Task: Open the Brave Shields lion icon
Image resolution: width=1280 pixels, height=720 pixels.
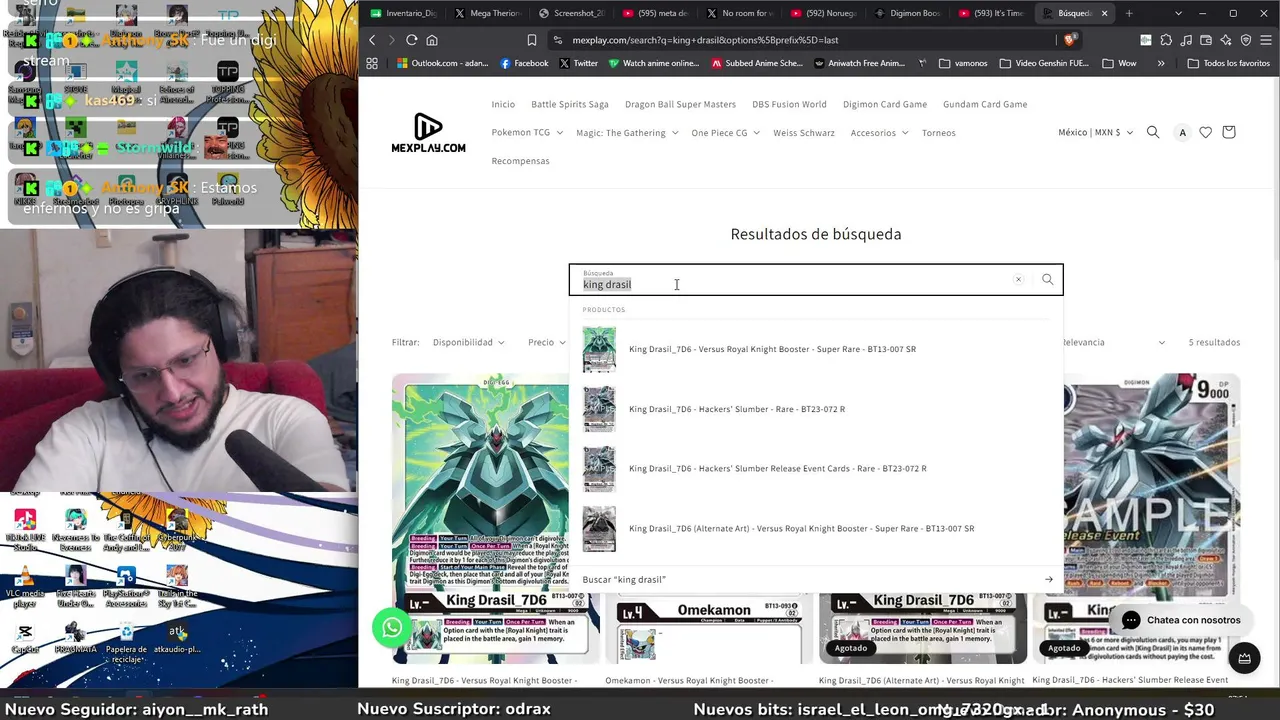Action: [x=1070, y=40]
